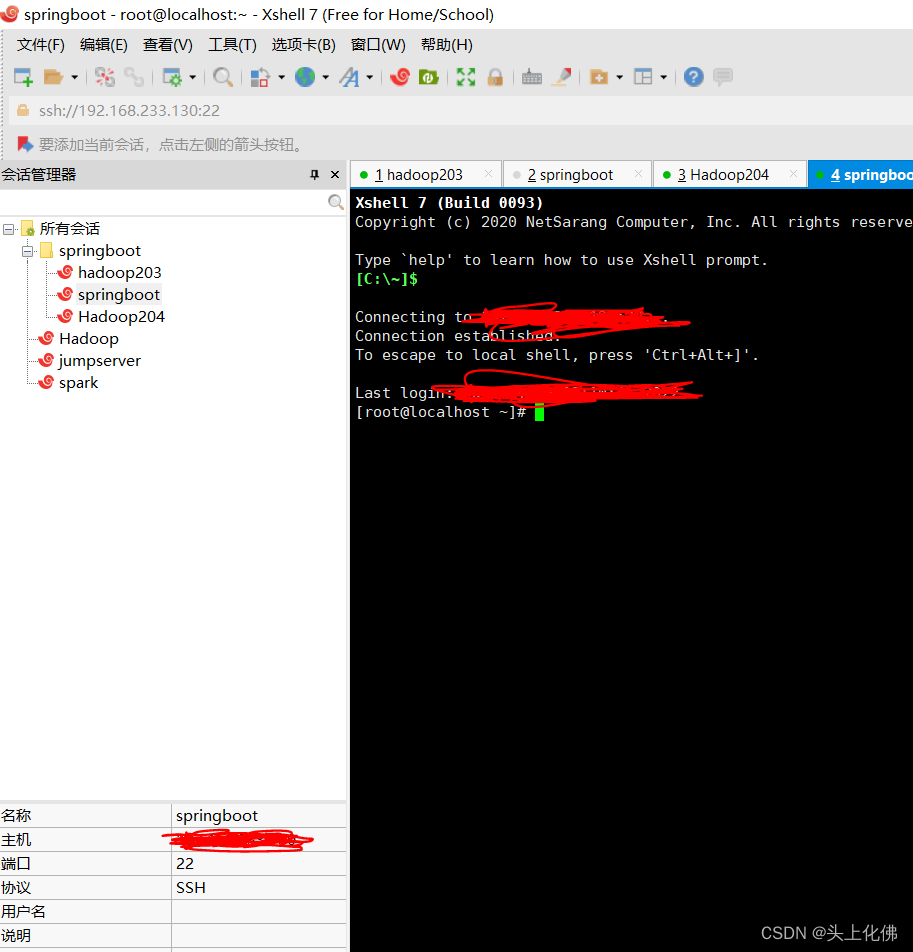Click the highlight marker pen icon
This screenshot has height=952, width=913.
click(562, 77)
